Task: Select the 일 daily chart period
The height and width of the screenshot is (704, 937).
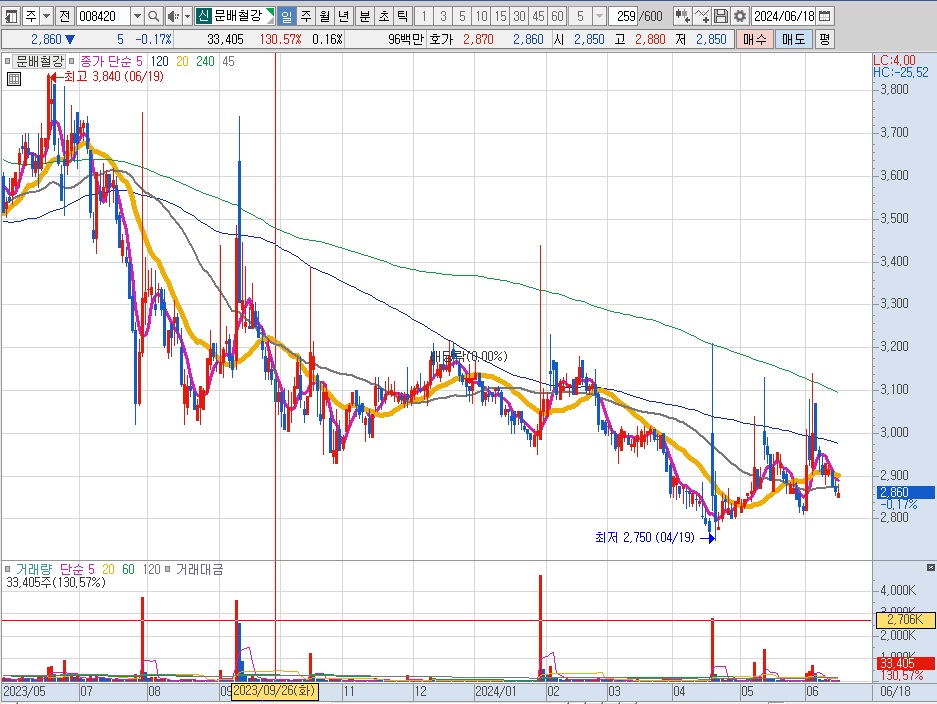Action: (287, 16)
